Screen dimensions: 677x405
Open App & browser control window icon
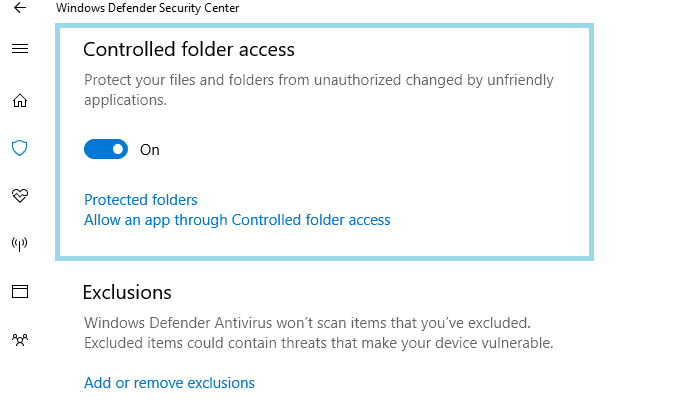[x=19, y=291]
